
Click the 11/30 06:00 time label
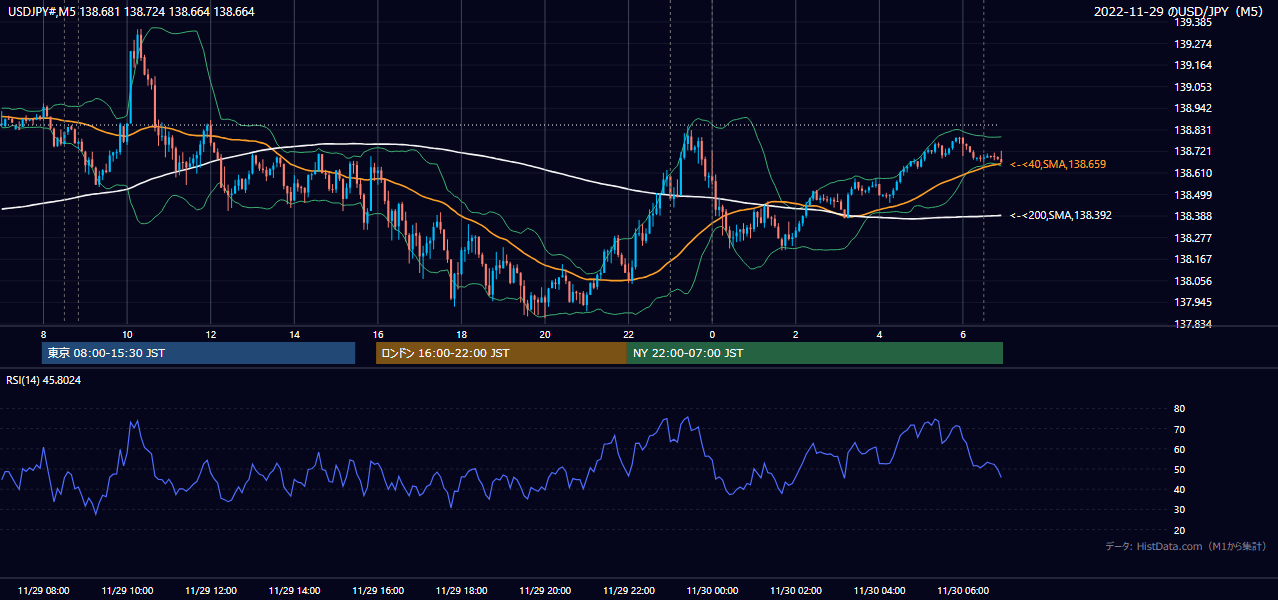(x=962, y=591)
